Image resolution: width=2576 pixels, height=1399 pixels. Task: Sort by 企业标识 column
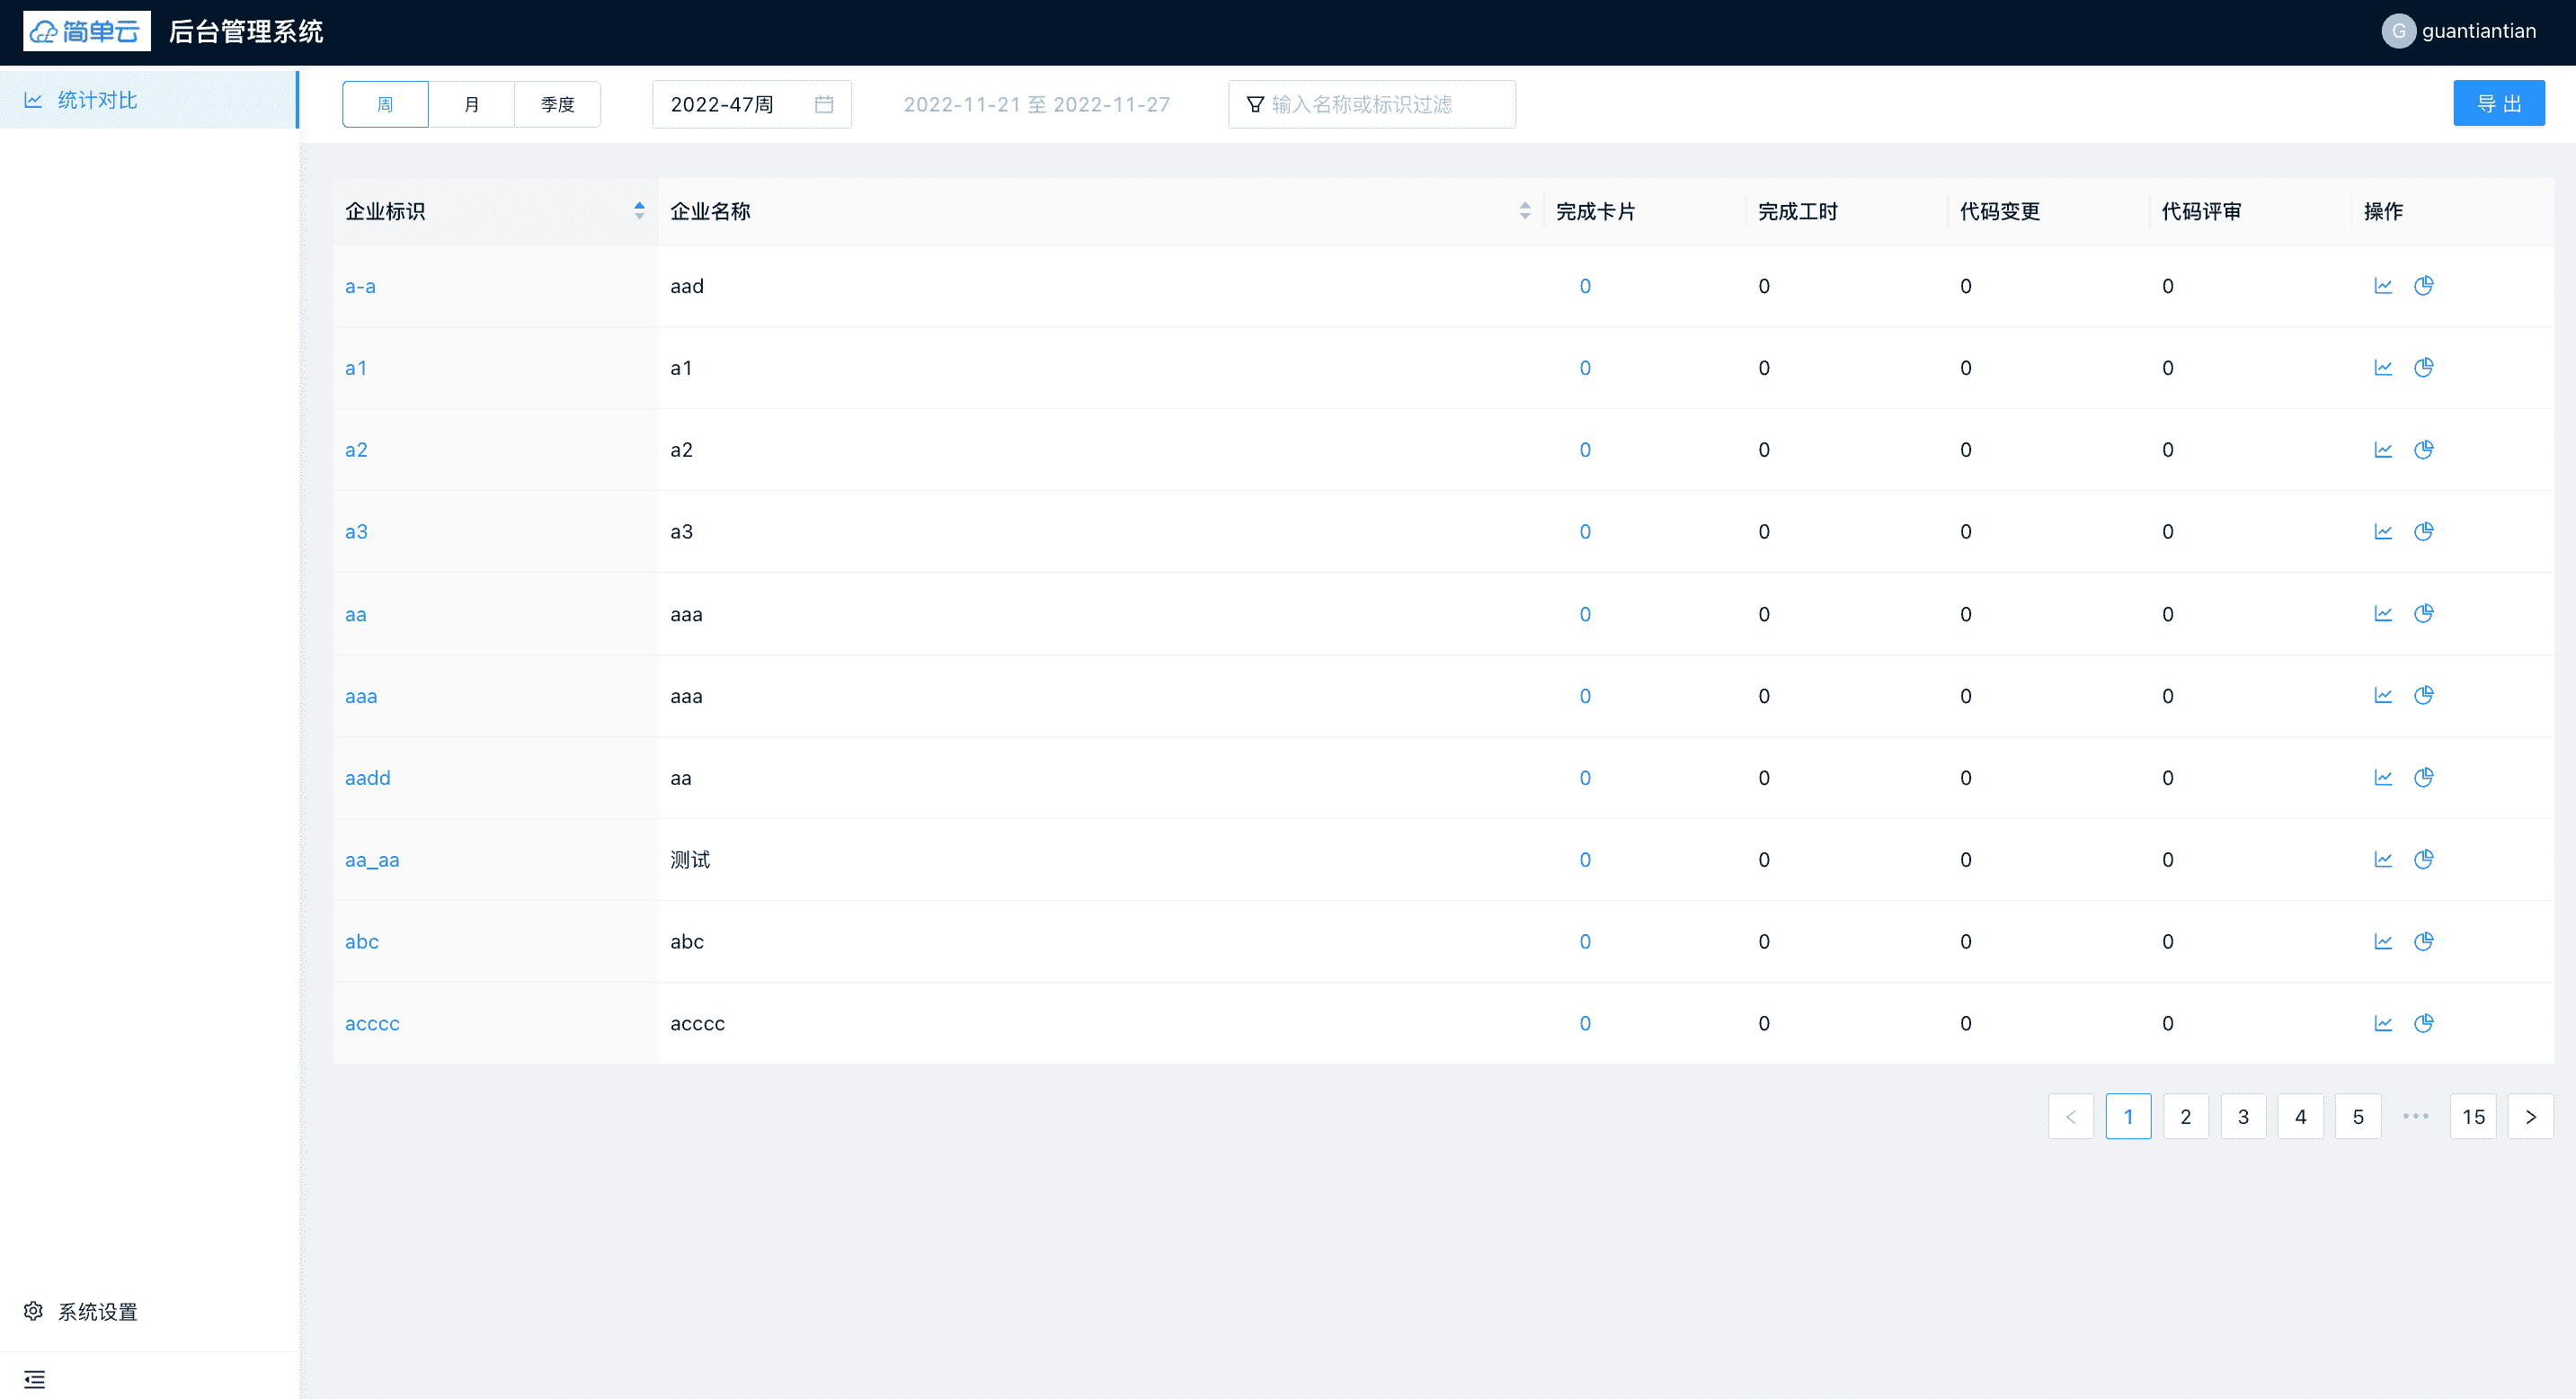639,211
